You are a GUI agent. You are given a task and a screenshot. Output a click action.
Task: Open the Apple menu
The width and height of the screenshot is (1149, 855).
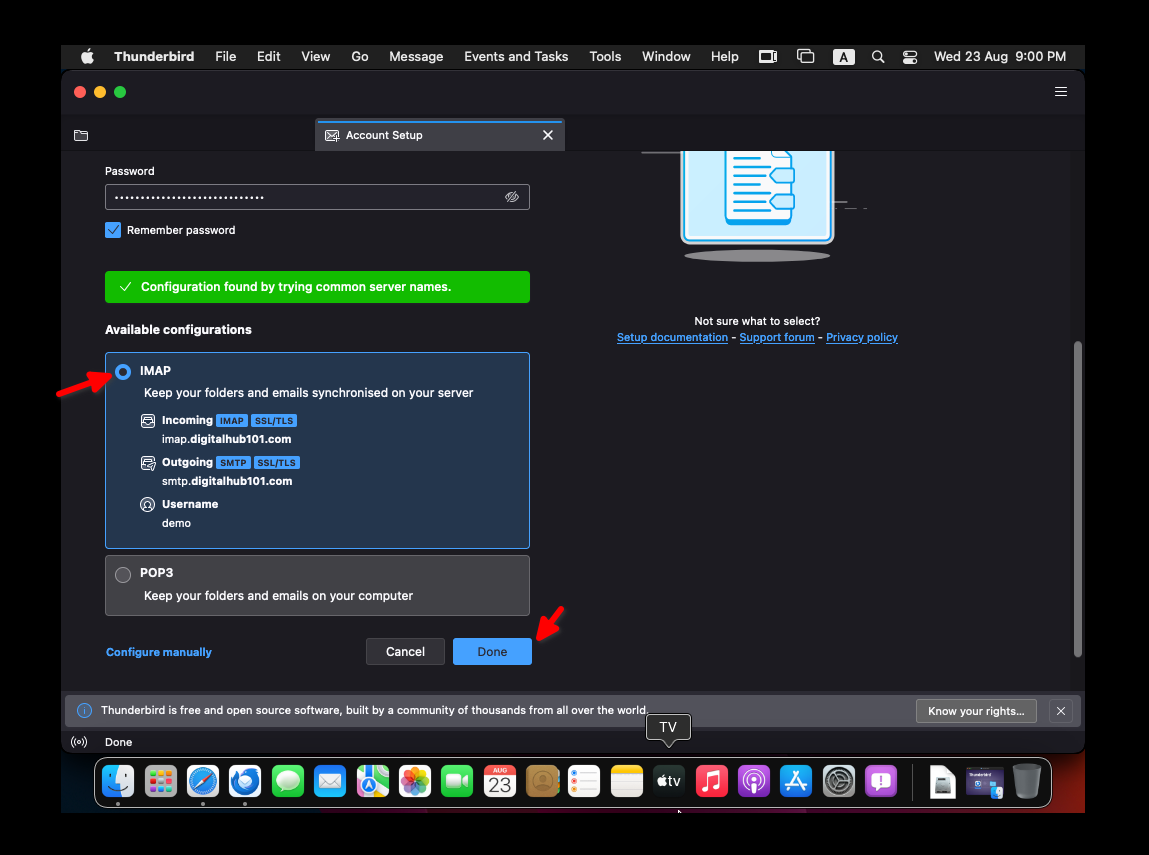[x=87, y=56]
